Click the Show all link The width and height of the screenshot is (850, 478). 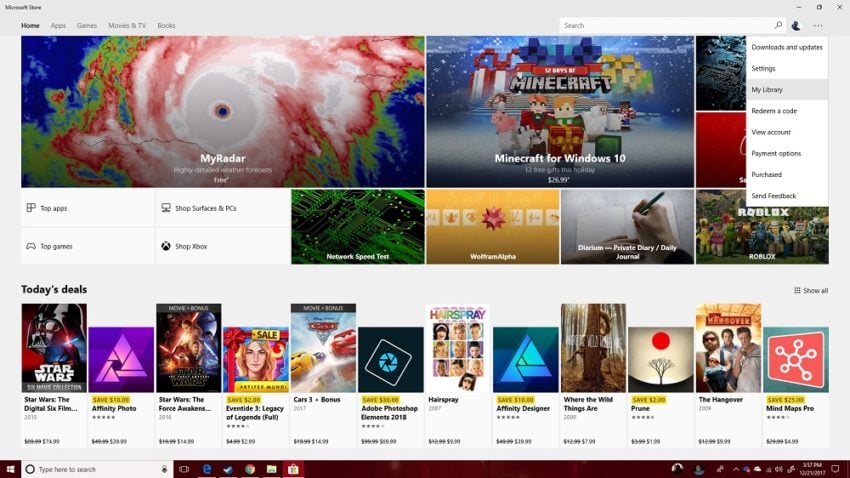pyautogui.click(x=811, y=290)
